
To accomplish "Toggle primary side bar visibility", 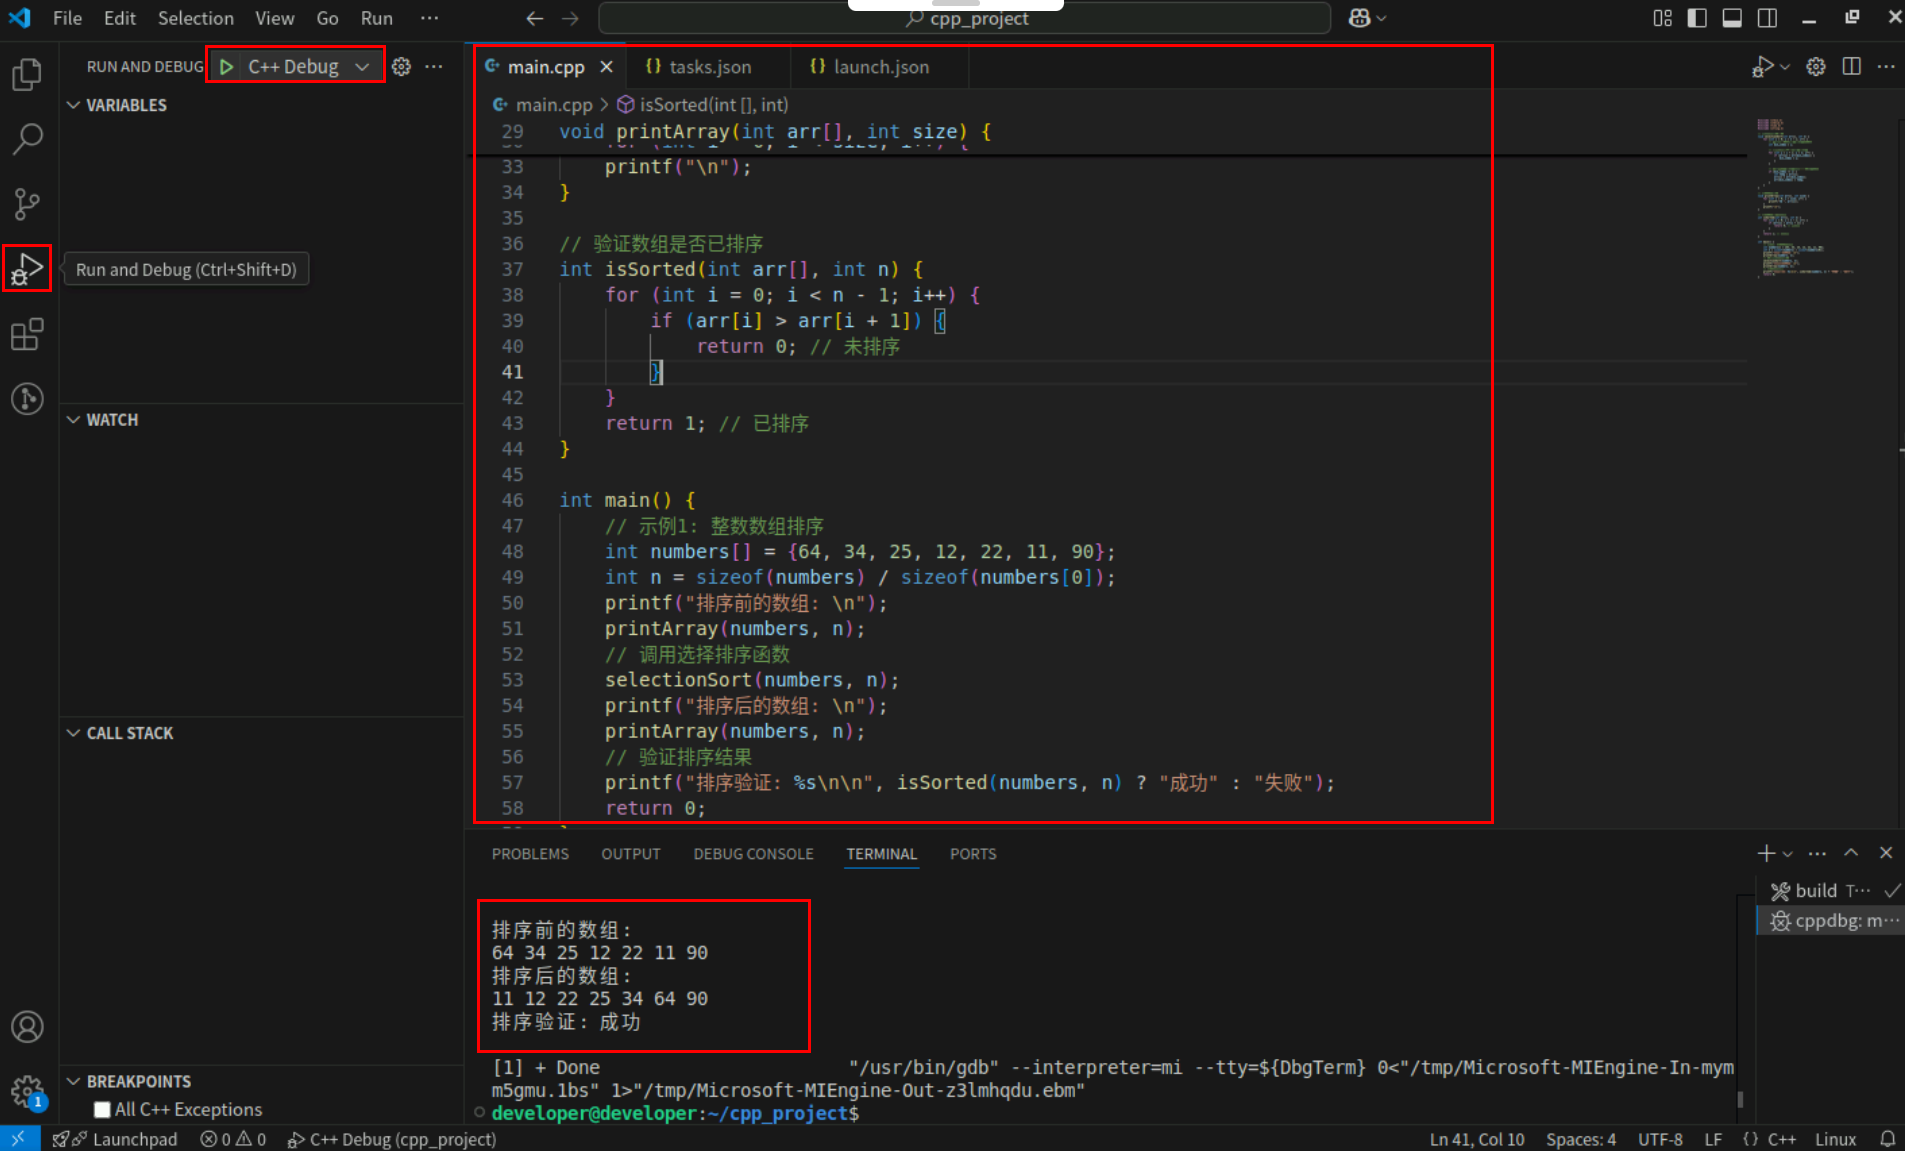I will coord(1697,18).
